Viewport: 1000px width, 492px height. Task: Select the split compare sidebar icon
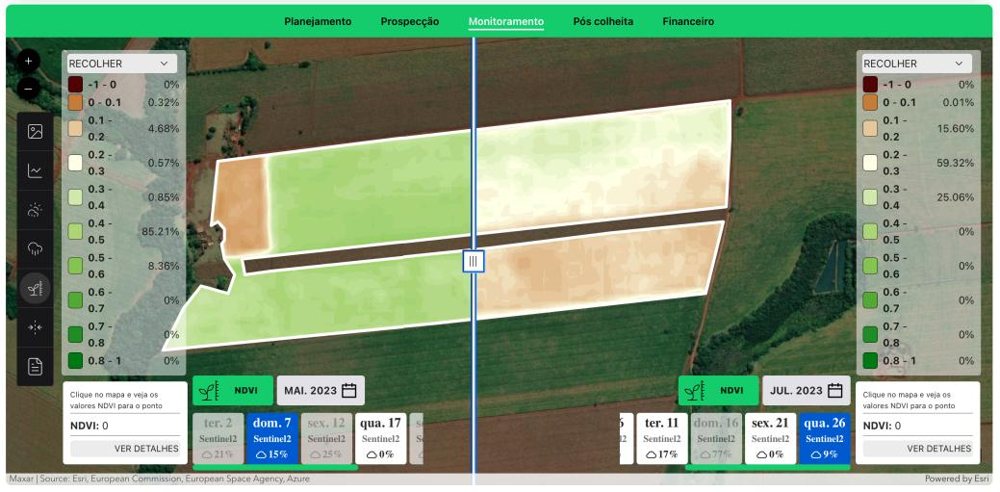[35, 327]
